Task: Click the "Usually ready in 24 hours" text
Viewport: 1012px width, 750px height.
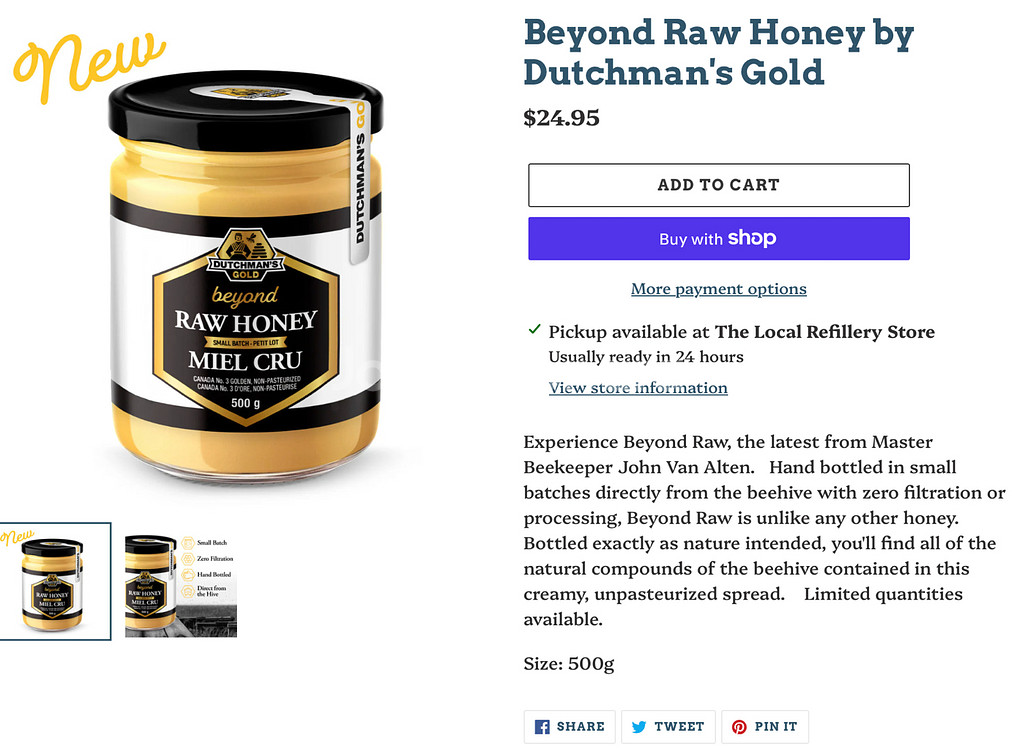Action: click(x=646, y=357)
